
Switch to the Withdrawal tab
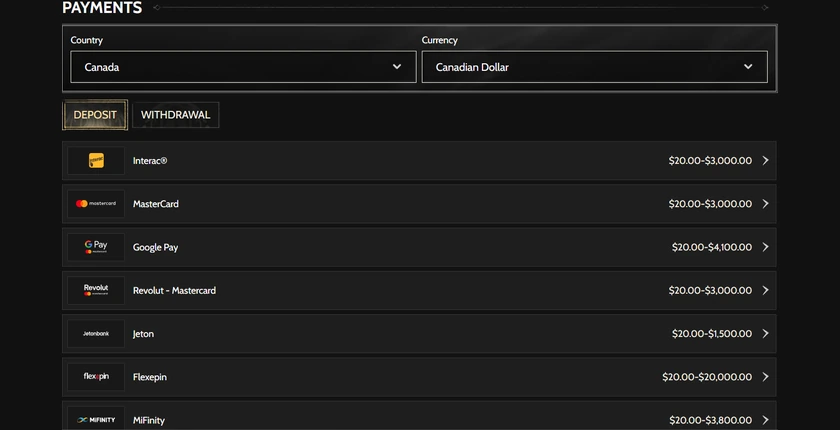pos(176,115)
